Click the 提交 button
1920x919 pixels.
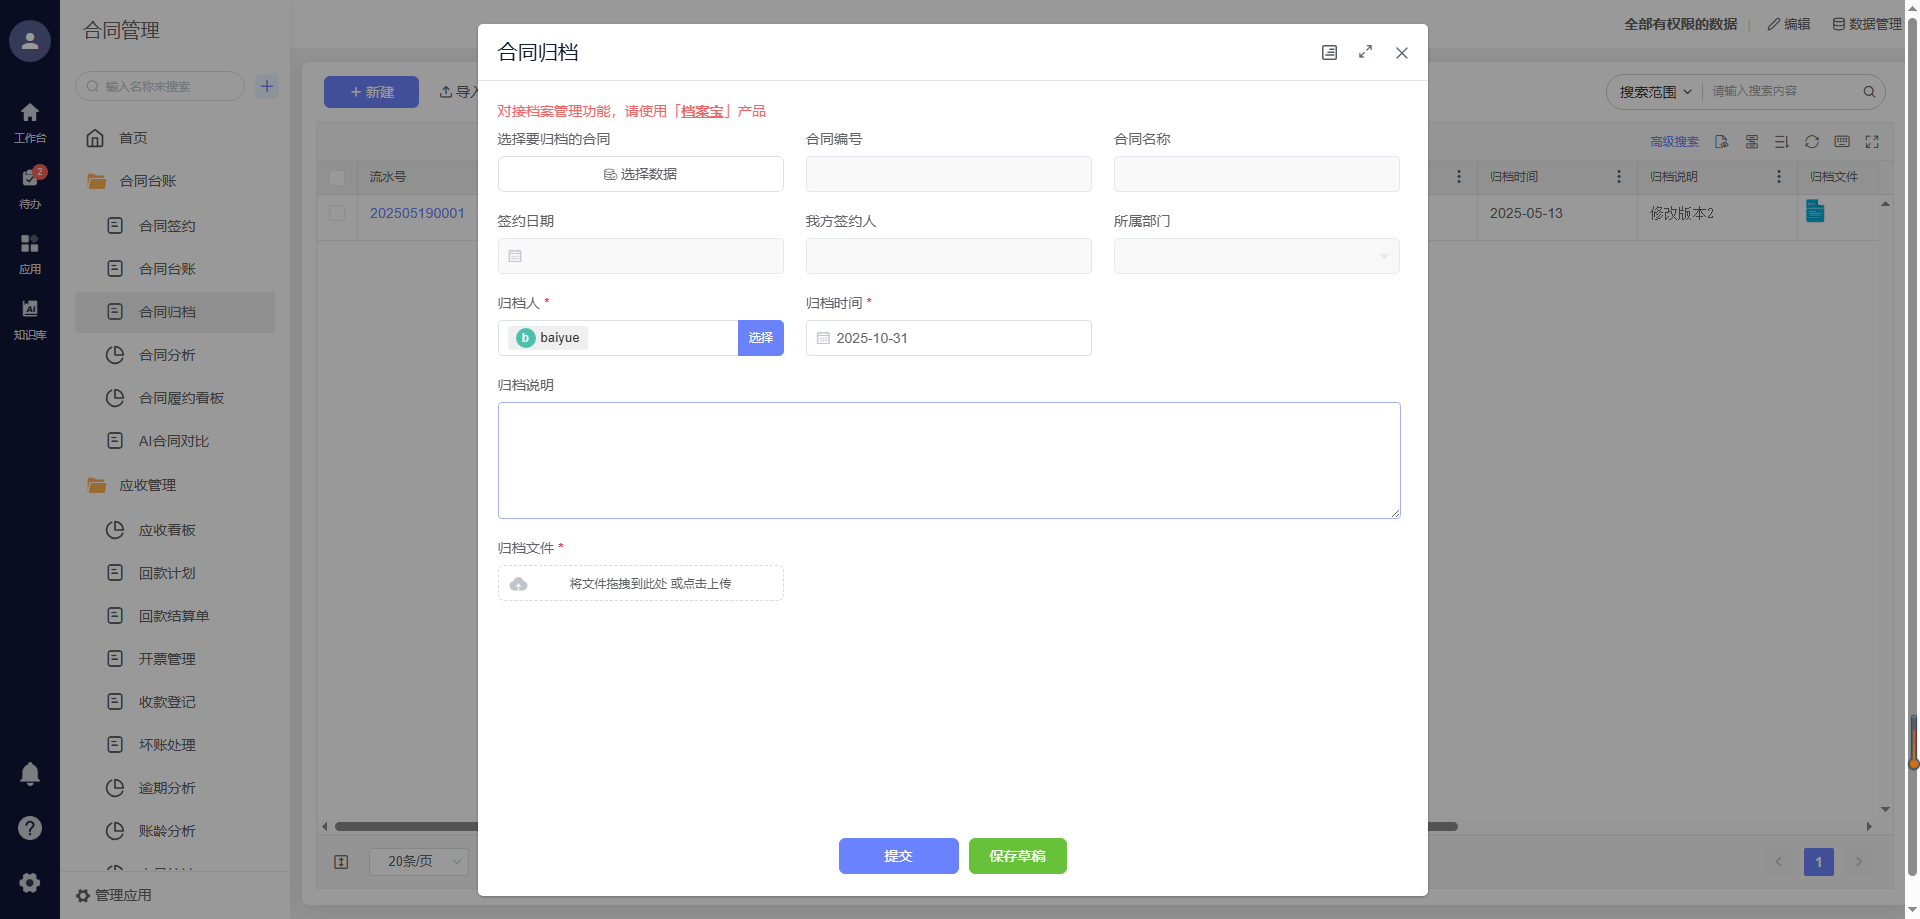(x=898, y=856)
